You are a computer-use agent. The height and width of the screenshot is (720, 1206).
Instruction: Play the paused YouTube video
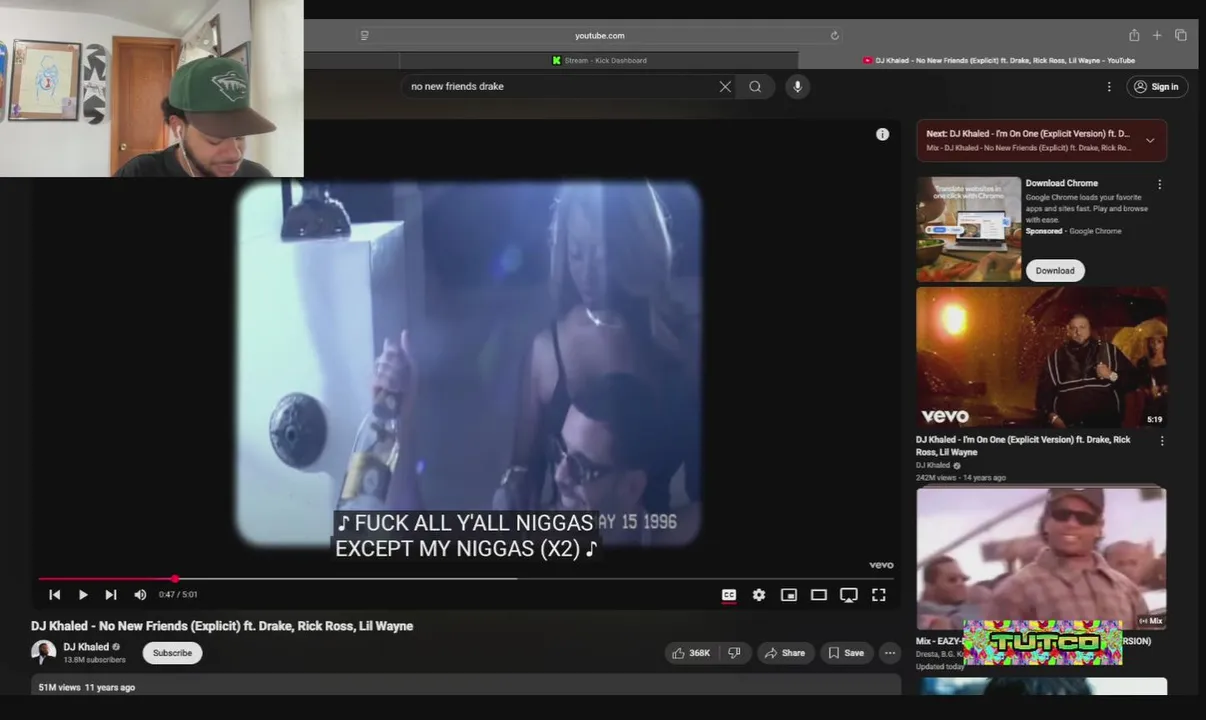pos(83,595)
